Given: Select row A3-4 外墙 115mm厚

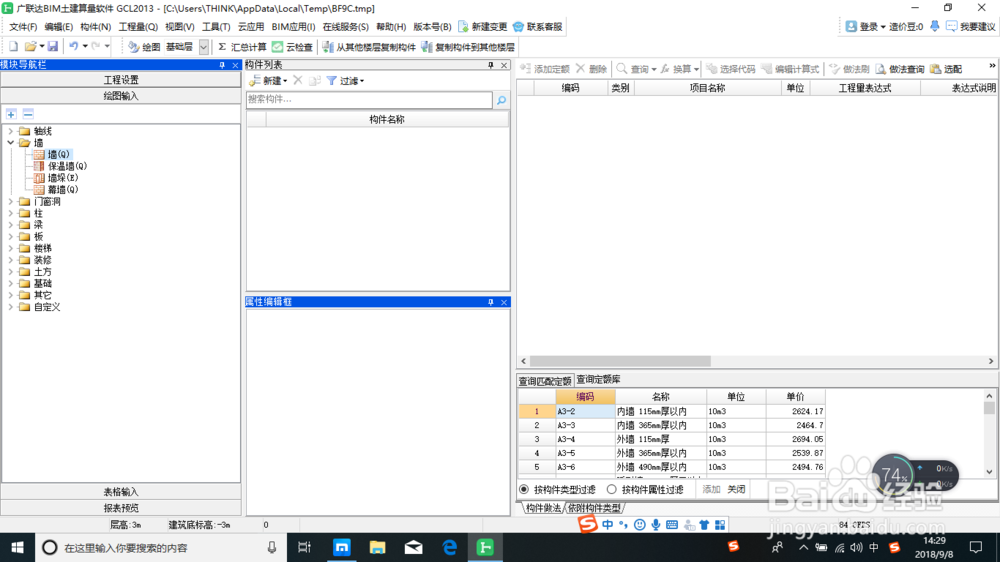Looking at the screenshot, I should [671, 440].
